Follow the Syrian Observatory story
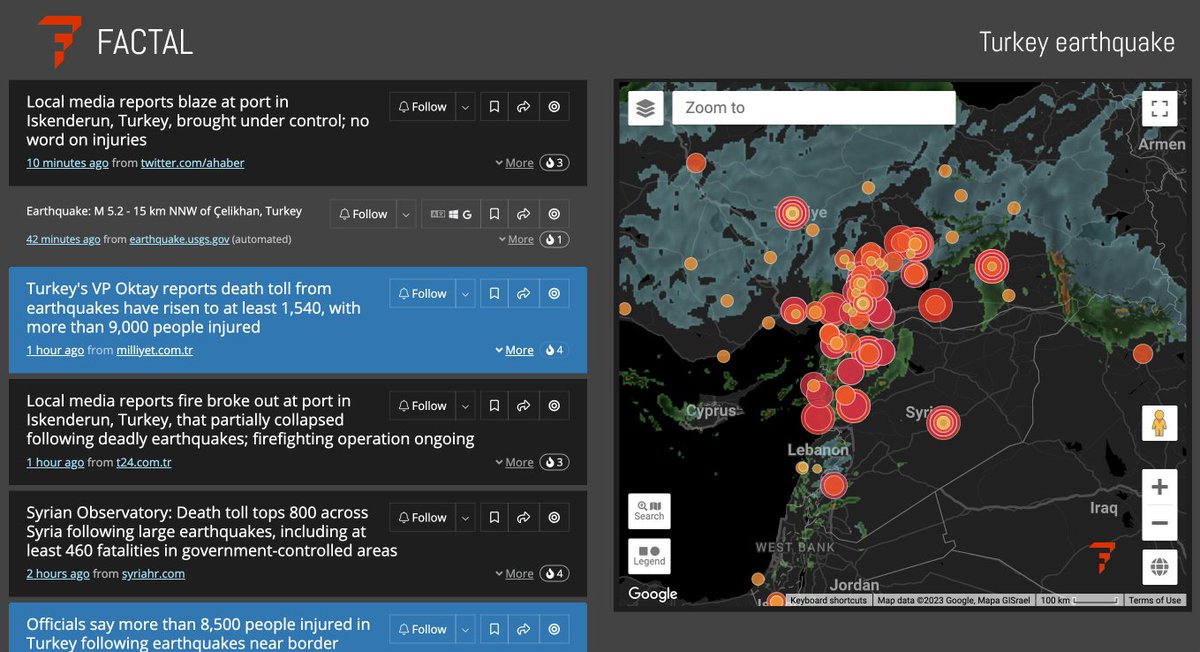 (x=421, y=517)
